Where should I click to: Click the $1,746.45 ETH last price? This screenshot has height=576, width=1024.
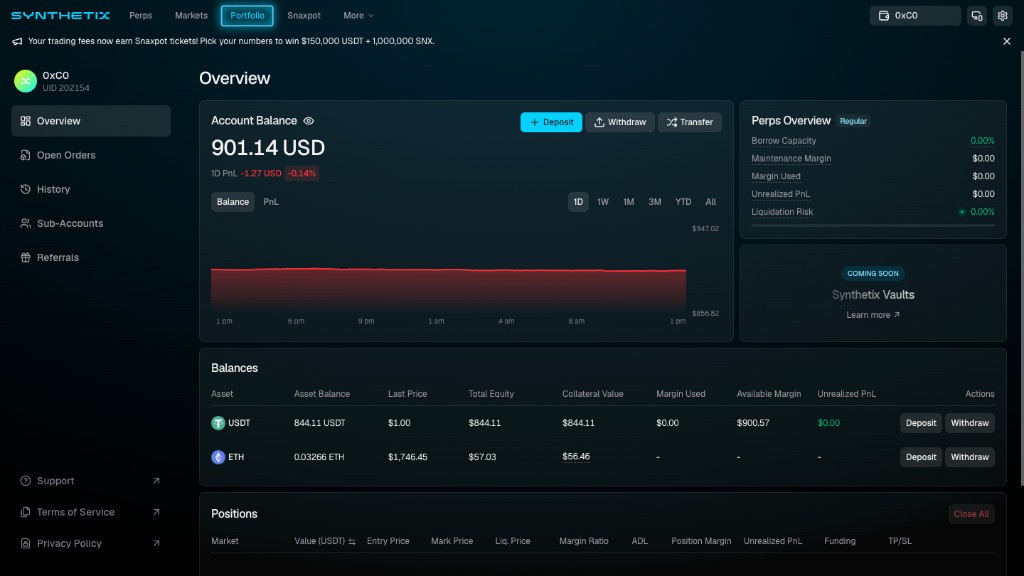[x=408, y=457]
